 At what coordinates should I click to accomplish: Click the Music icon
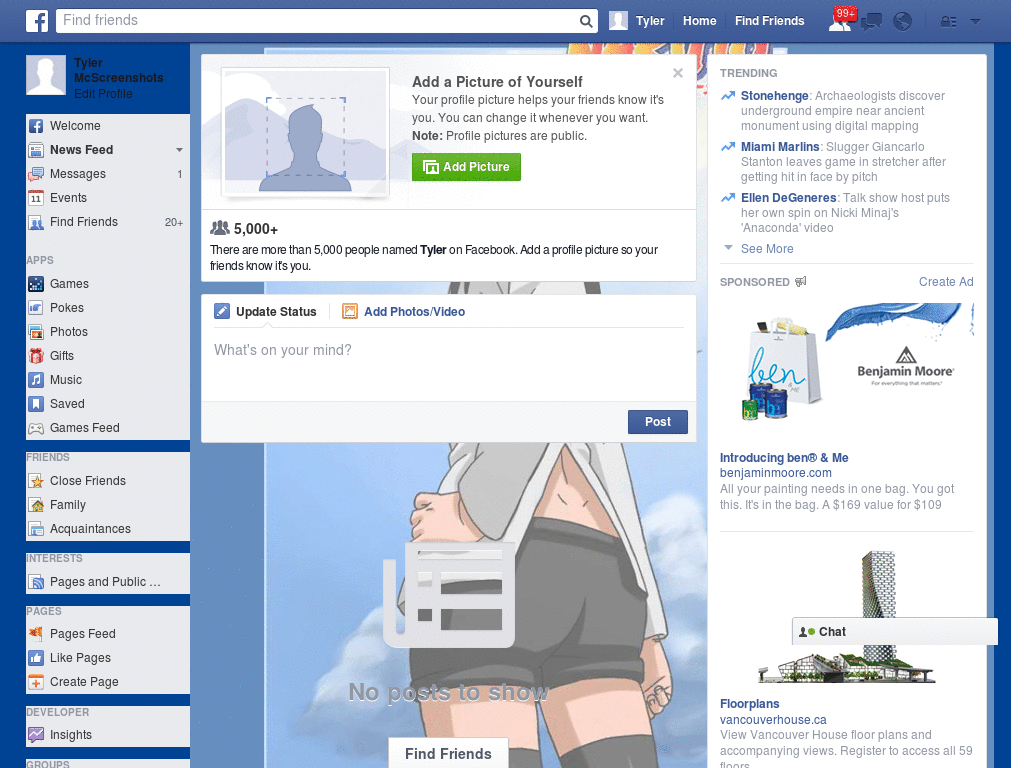pyautogui.click(x=36, y=379)
